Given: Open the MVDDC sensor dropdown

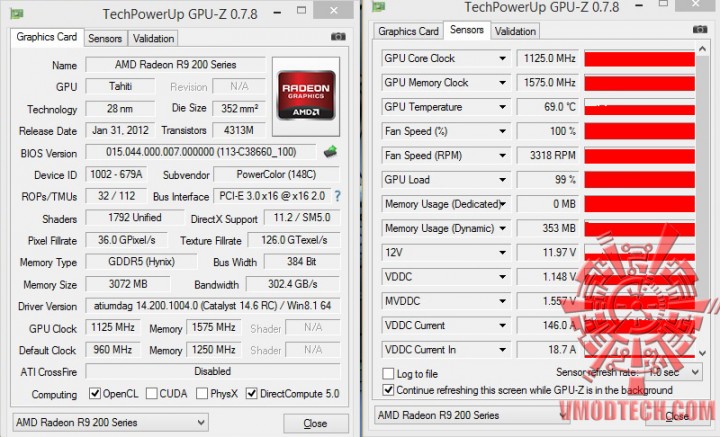Looking at the screenshot, I should pos(502,301).
